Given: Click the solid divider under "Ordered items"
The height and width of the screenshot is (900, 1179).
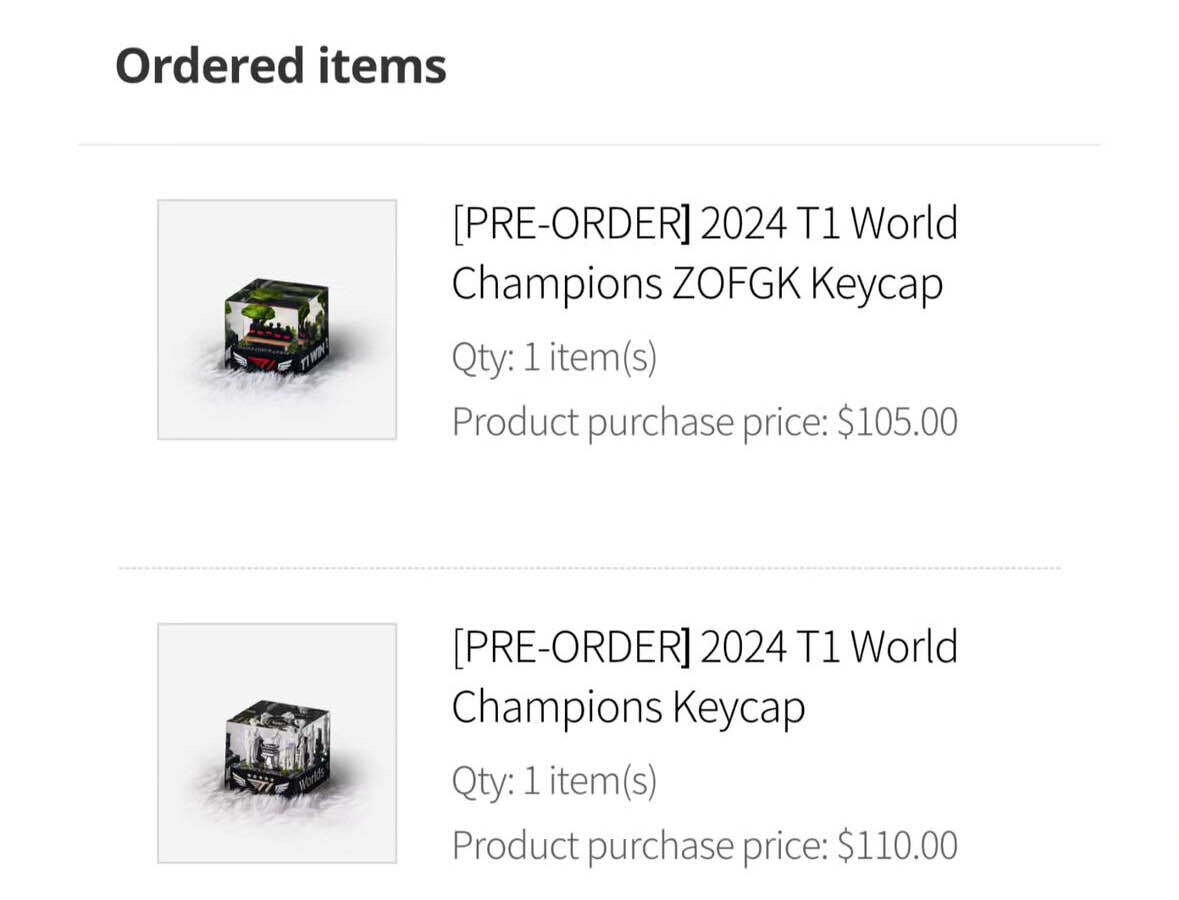Looking at the screenshot, I should 589,145.
